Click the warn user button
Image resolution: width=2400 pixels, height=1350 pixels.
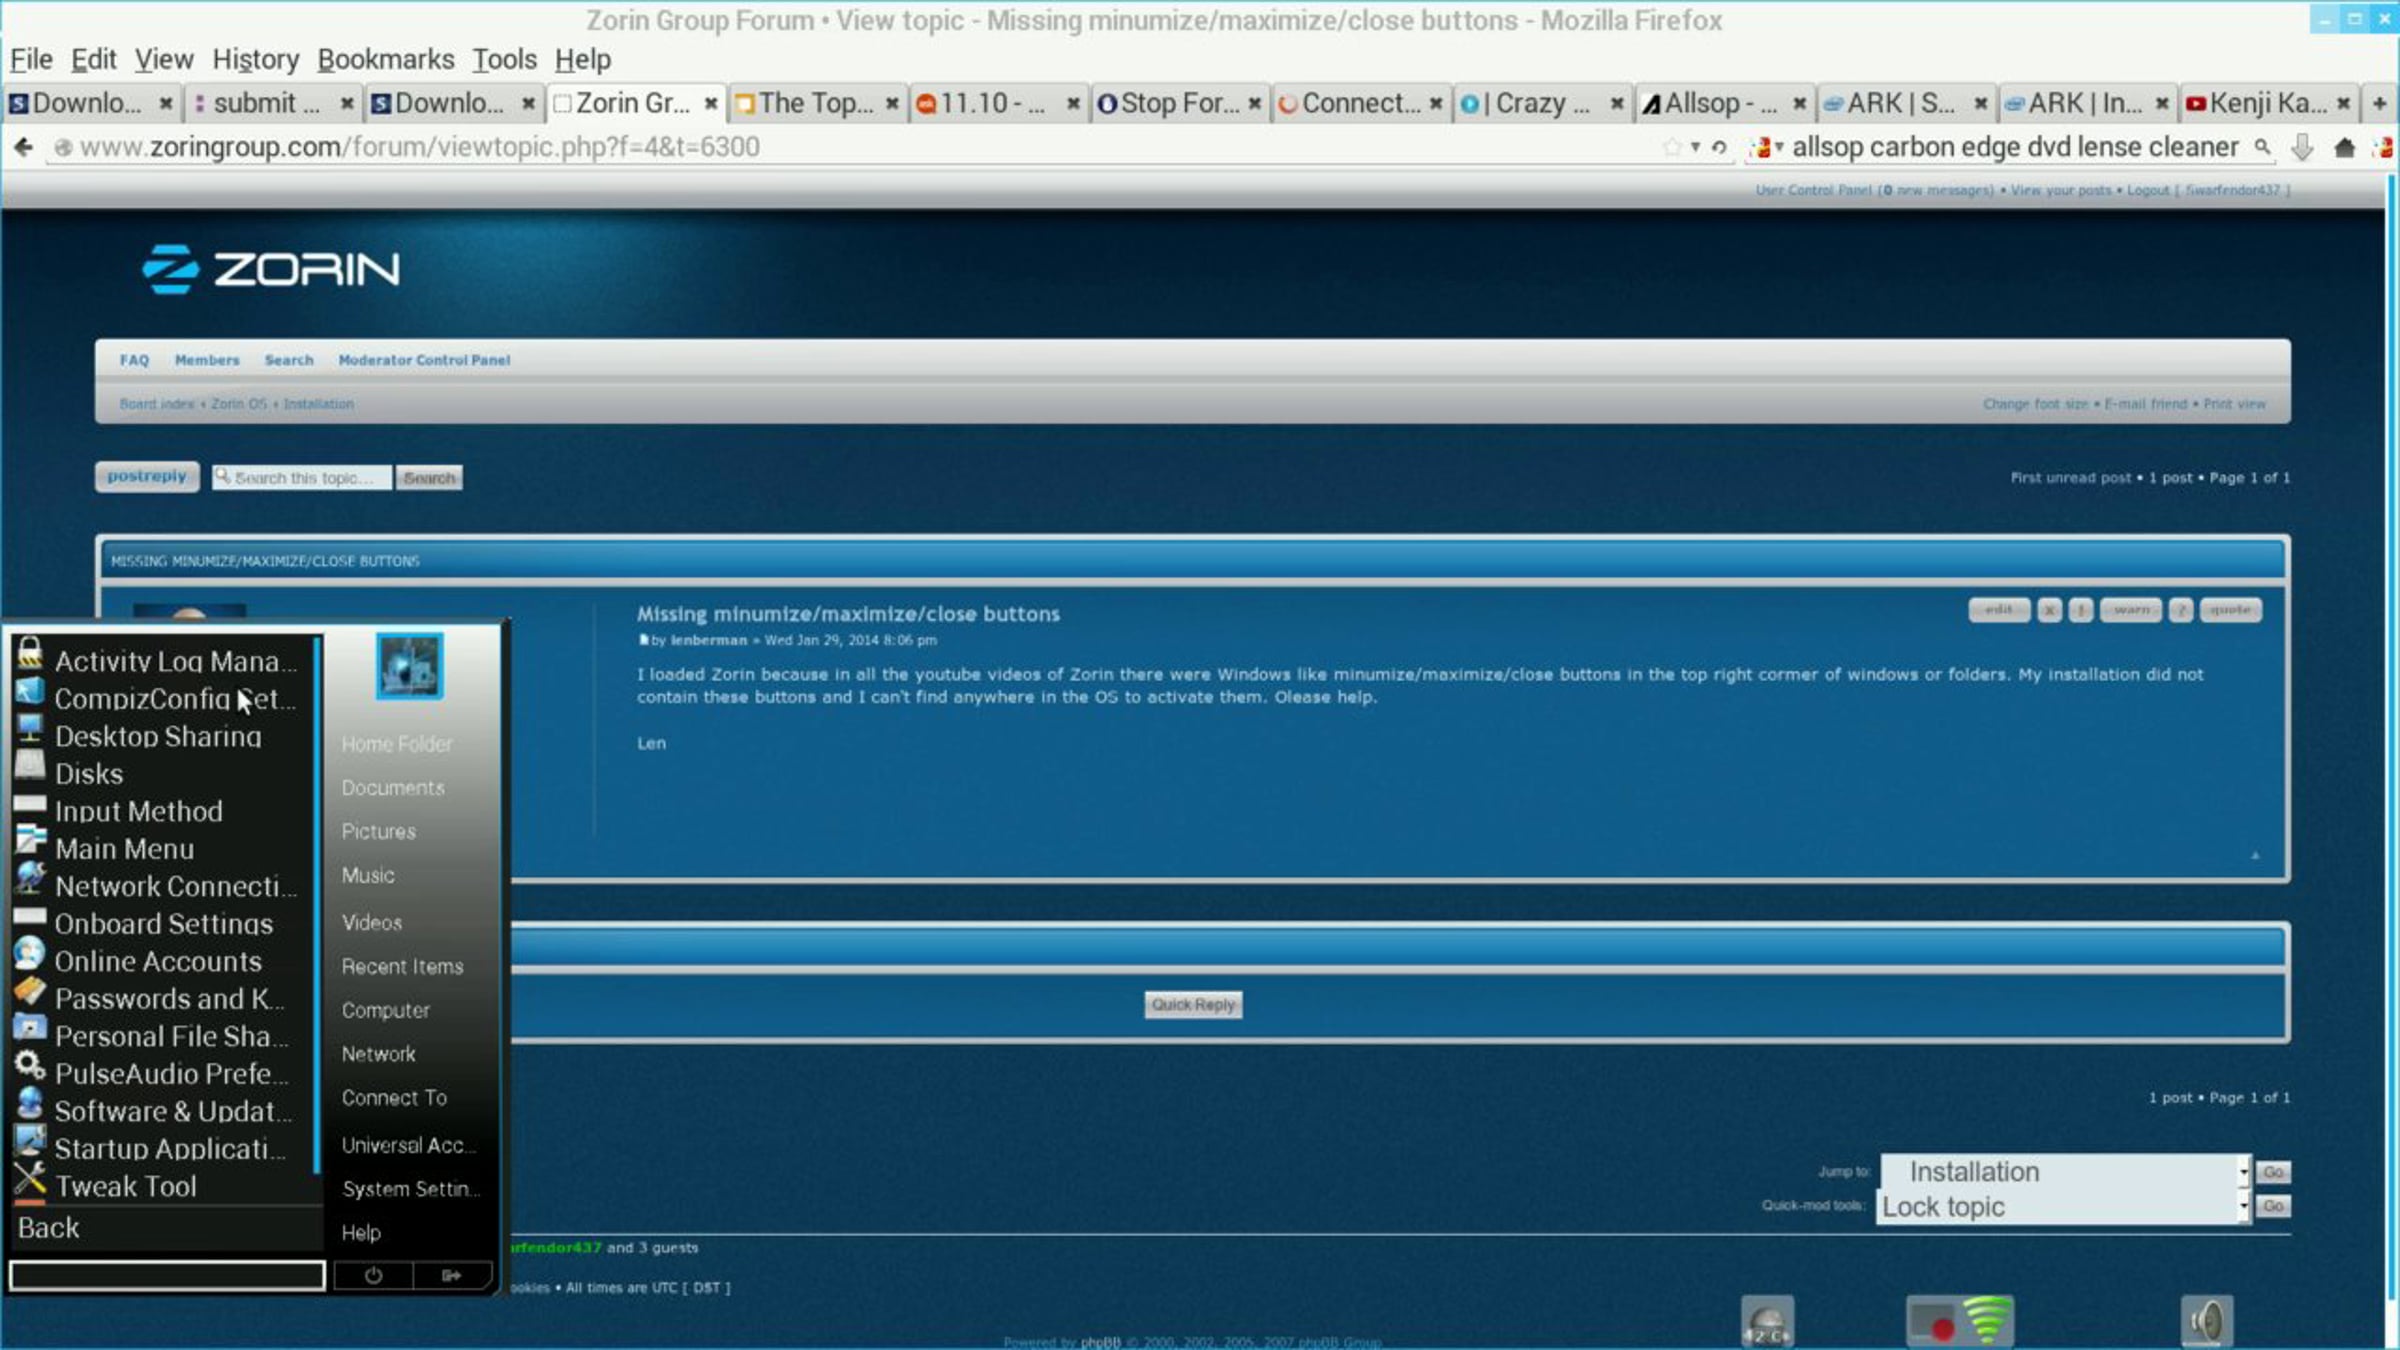[x=2131, y=610]
